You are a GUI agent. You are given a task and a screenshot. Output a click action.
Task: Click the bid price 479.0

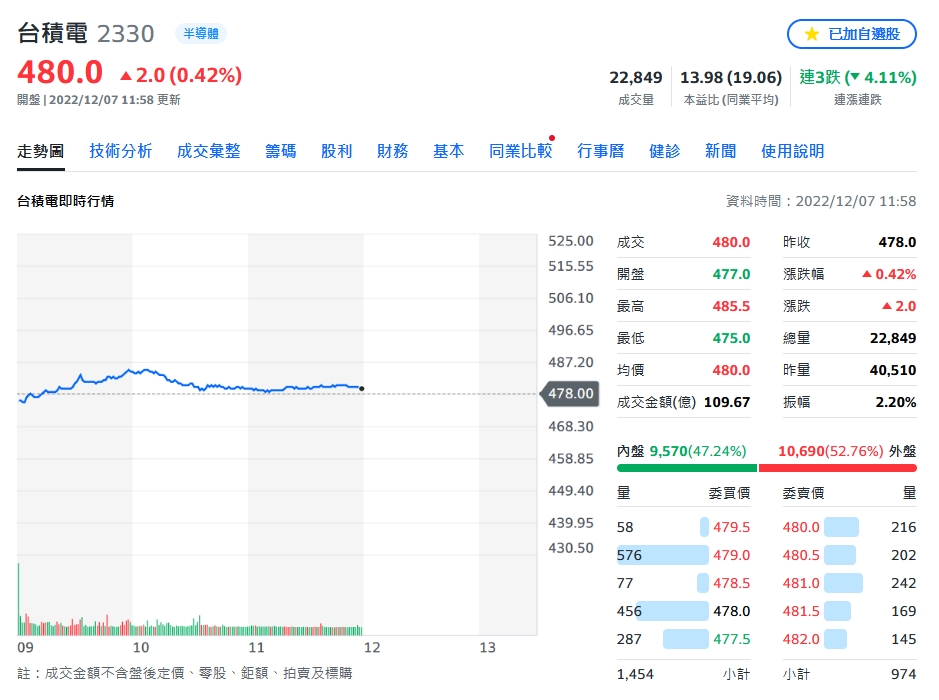[x=731, y=555]
